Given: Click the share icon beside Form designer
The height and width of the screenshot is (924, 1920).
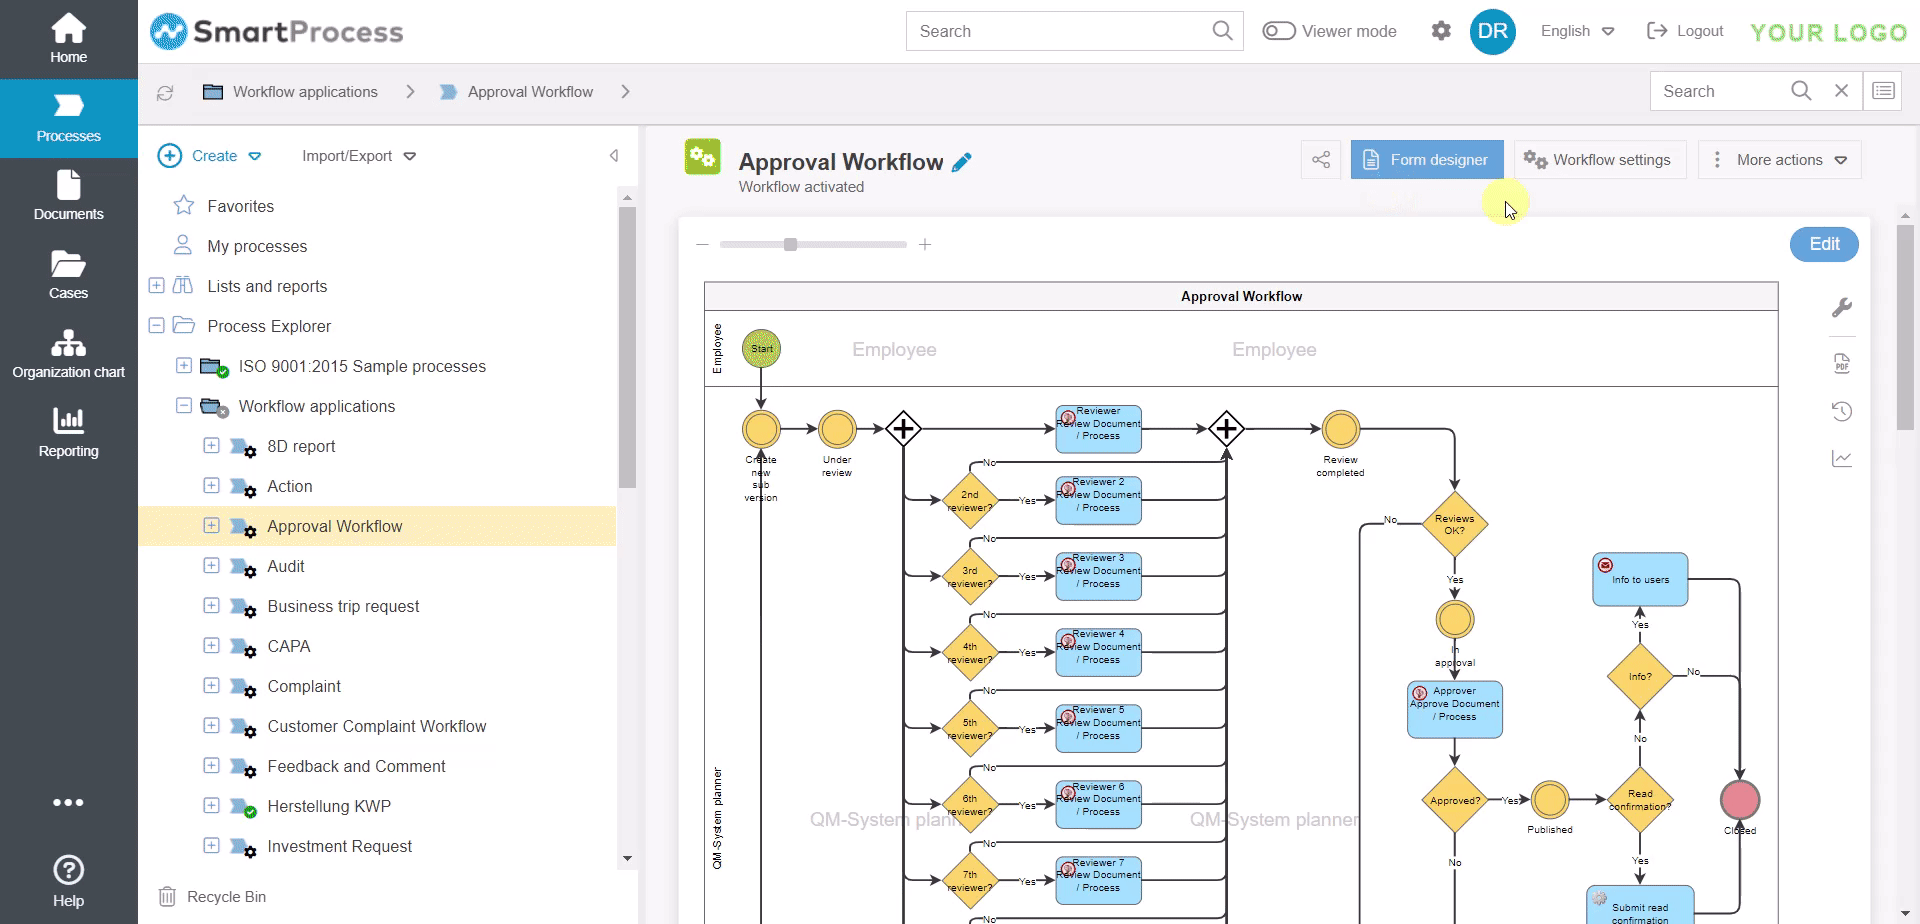Looking at the screenshot, I should pos(1321,160).
